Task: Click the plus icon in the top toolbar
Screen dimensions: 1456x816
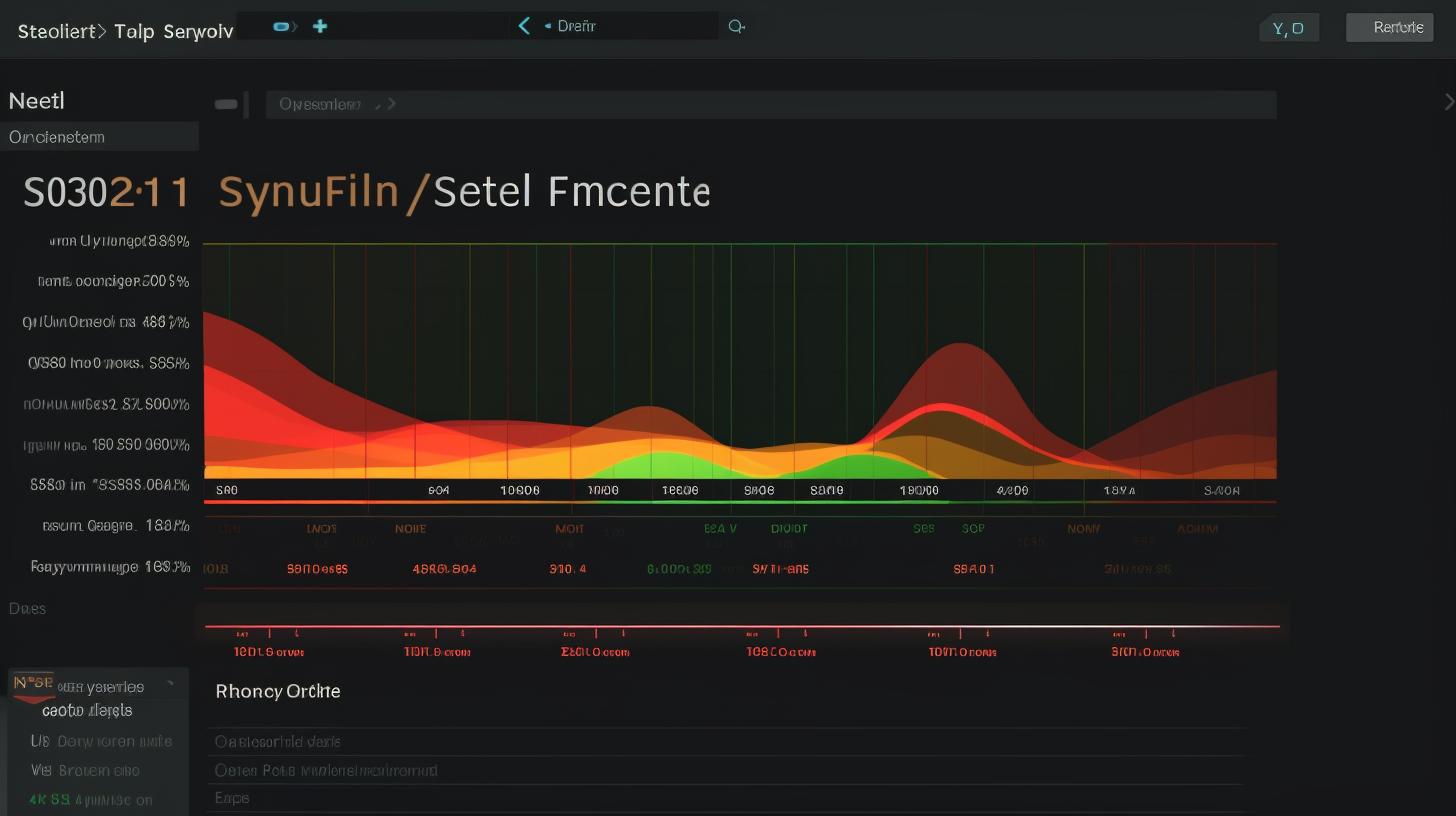Action: coord(319,25)
